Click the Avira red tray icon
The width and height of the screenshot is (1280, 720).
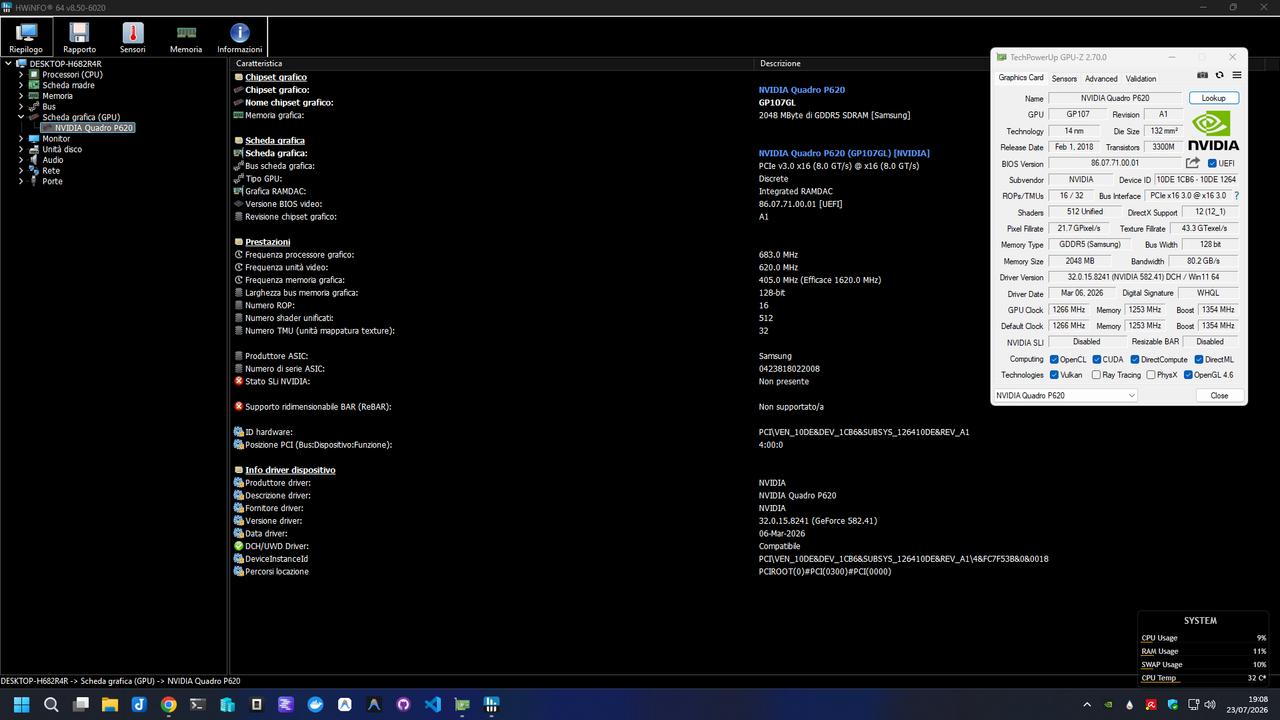1151,704
